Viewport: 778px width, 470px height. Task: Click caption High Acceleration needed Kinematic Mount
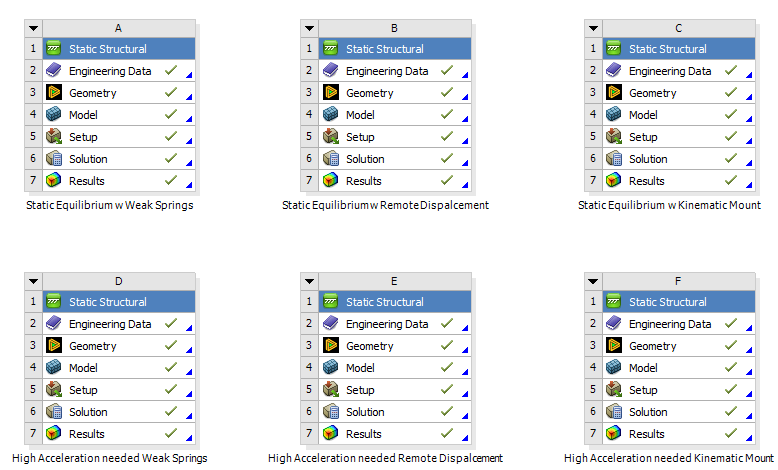pos(669,459)
